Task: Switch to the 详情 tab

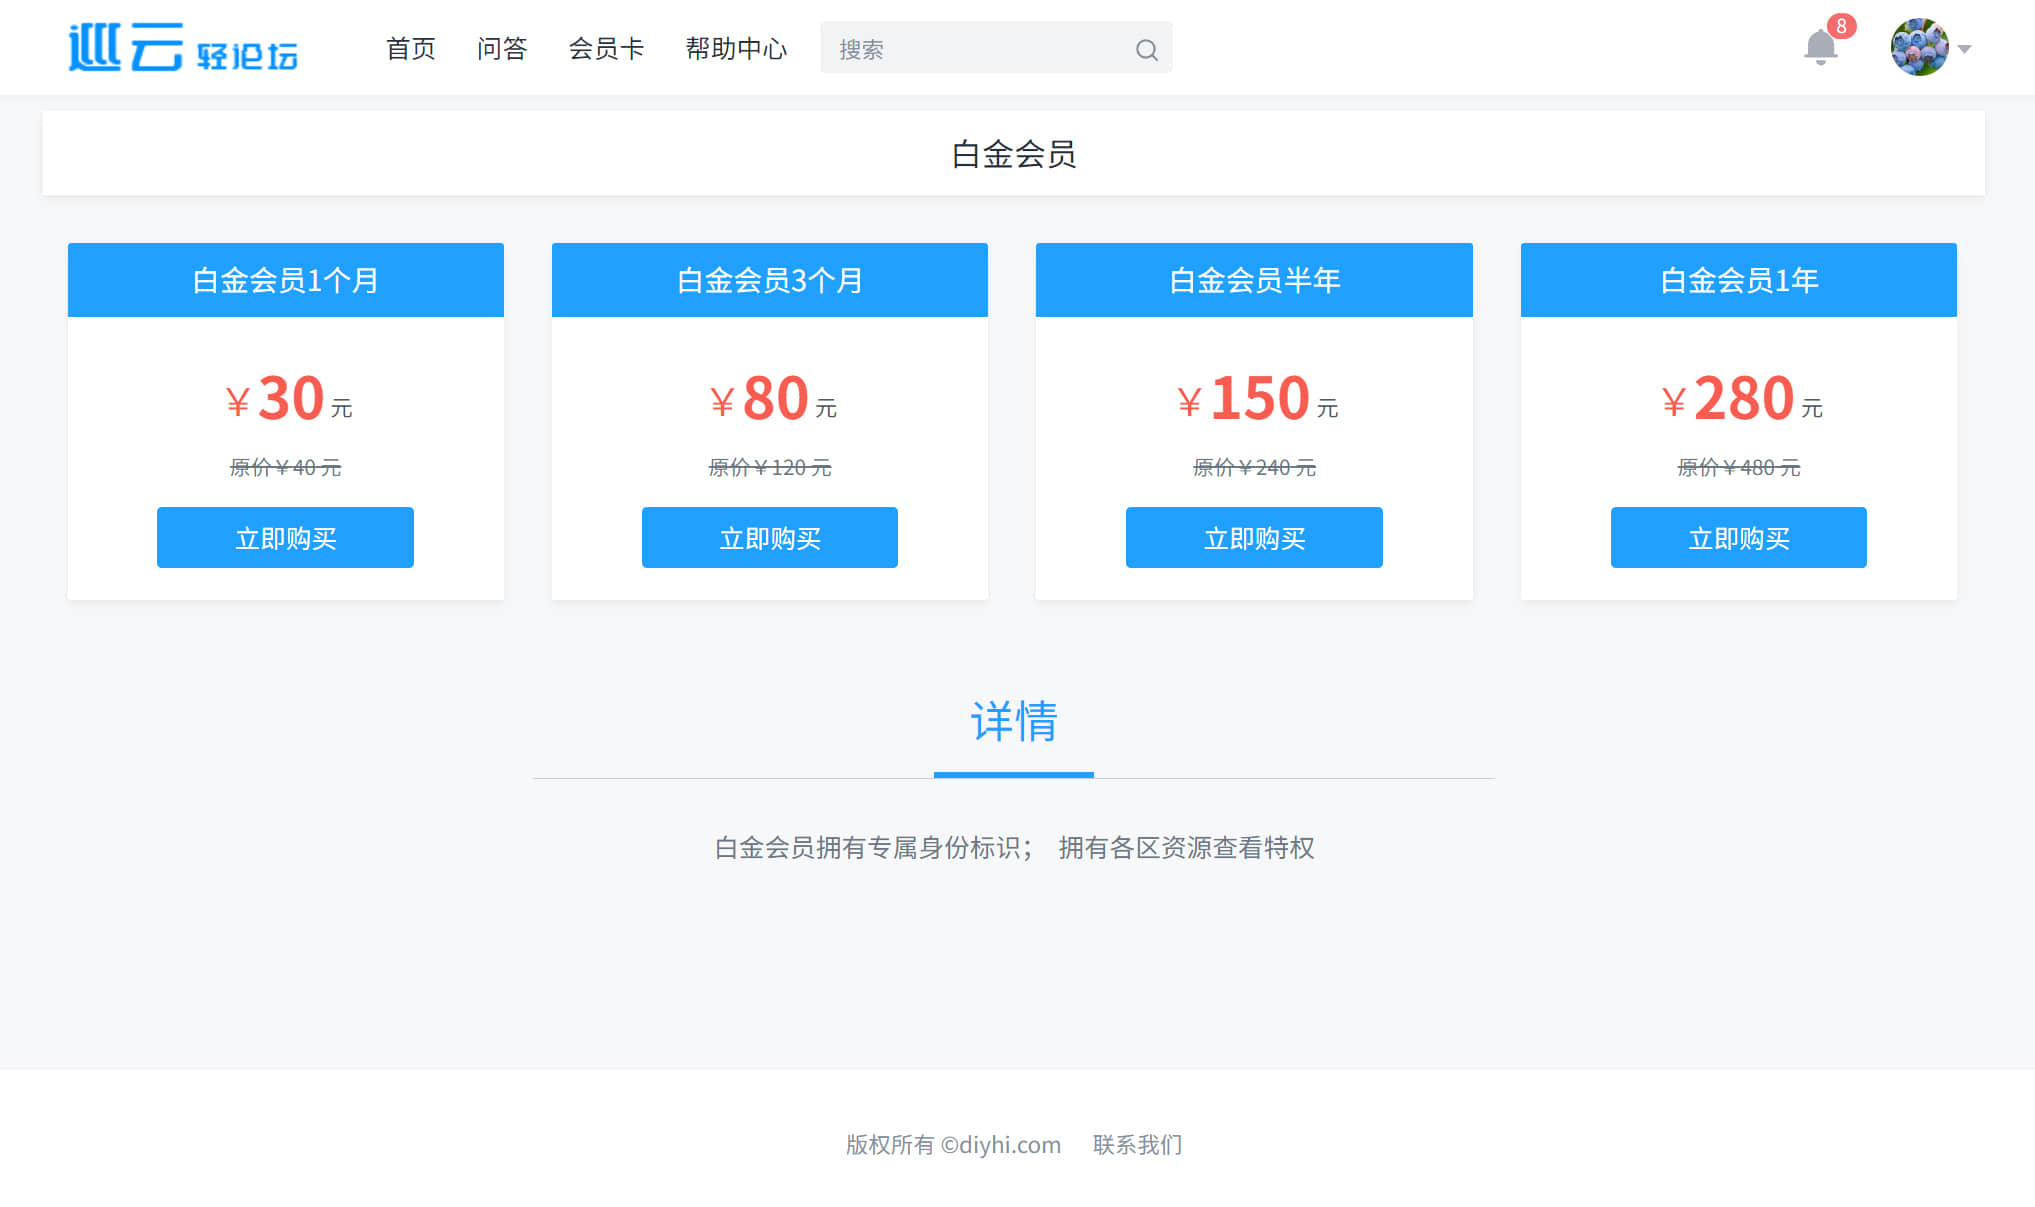Action: [1013, 722]
